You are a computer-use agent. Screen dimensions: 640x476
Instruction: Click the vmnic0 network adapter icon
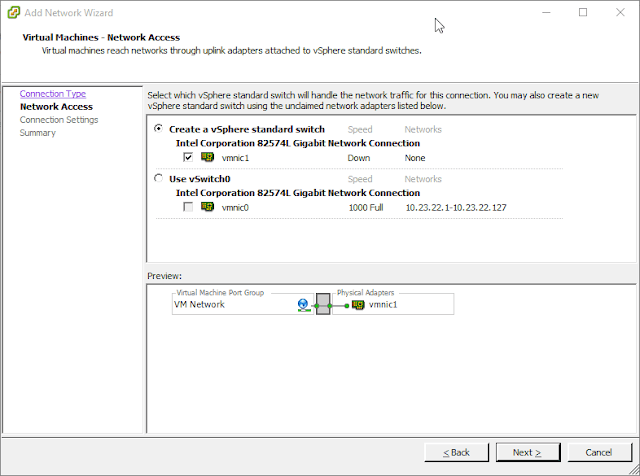pos(207,207)
